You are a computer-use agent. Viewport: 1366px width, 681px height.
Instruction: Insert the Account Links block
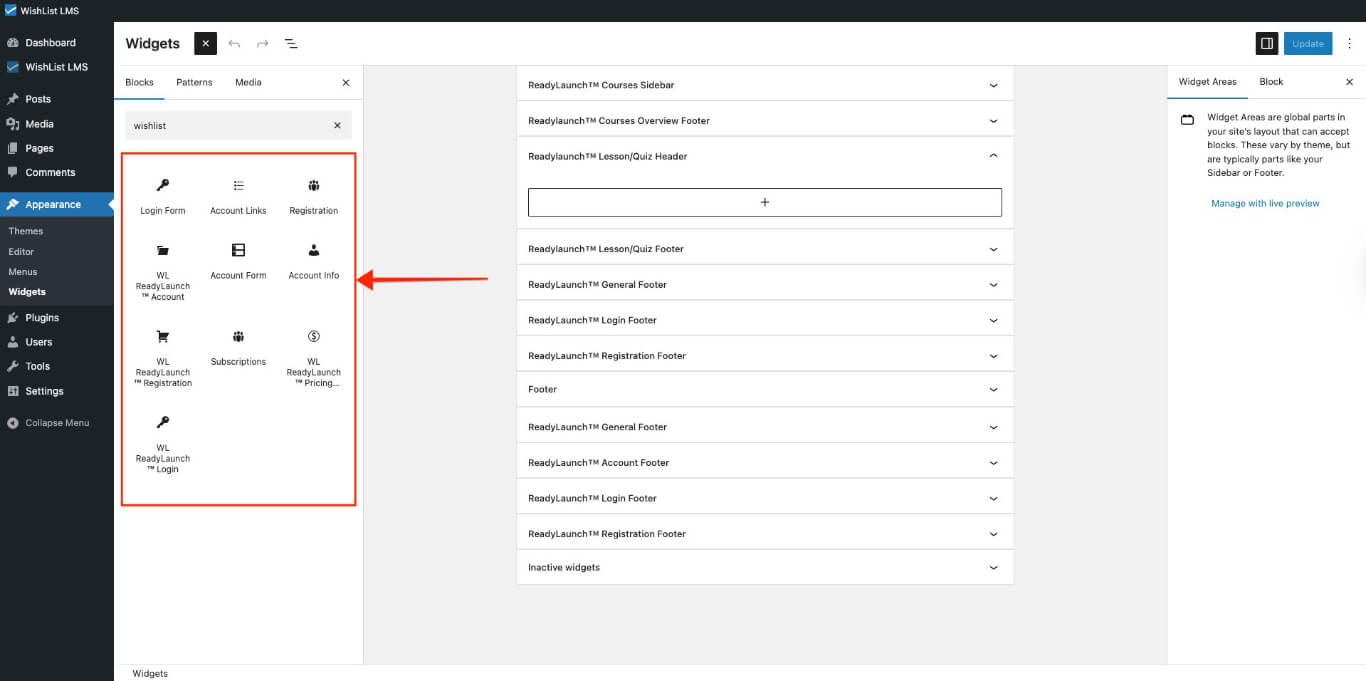click(238, 196)
